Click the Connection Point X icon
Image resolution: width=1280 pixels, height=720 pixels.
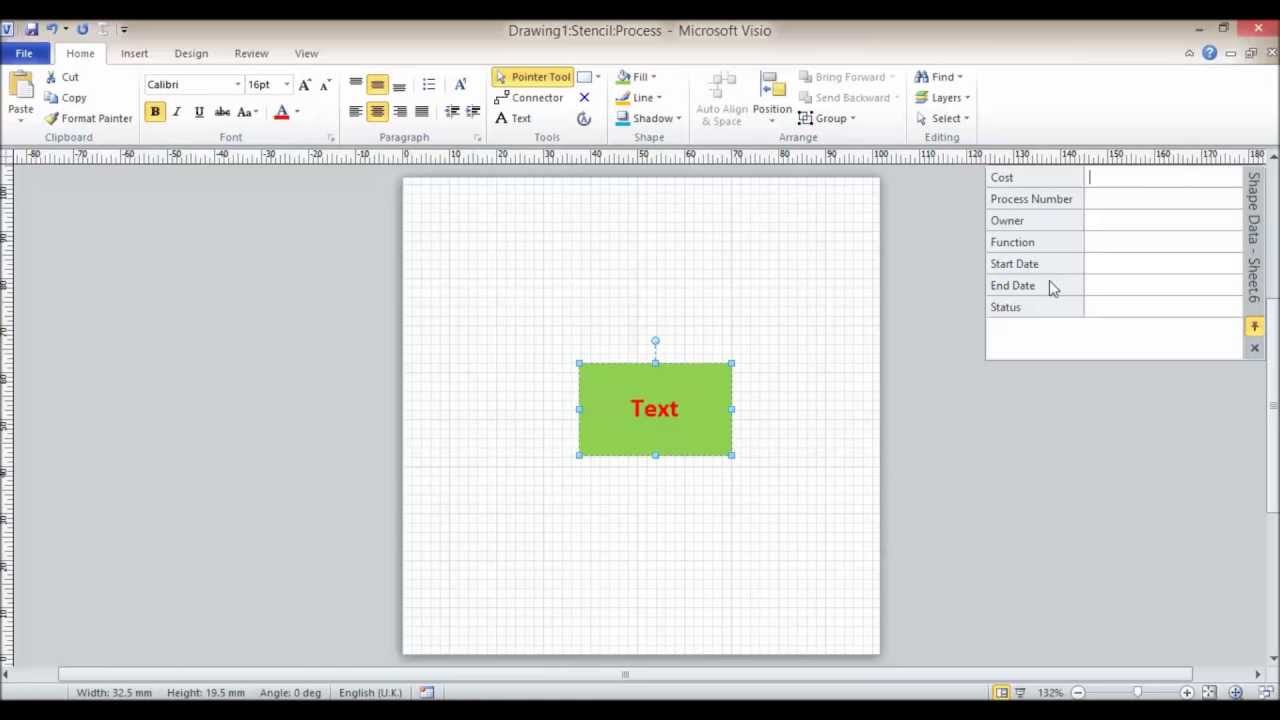click(584, 98)
